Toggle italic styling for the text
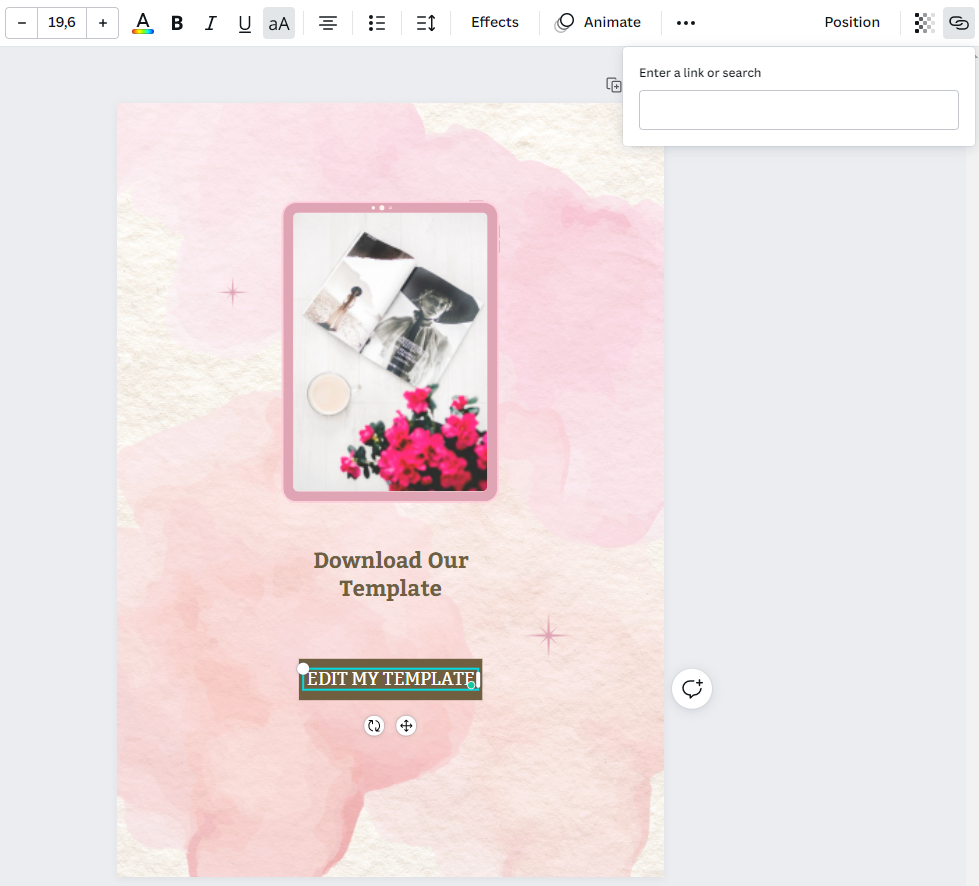Viewport: 979px width, 886px height. [x=211, y=22]
